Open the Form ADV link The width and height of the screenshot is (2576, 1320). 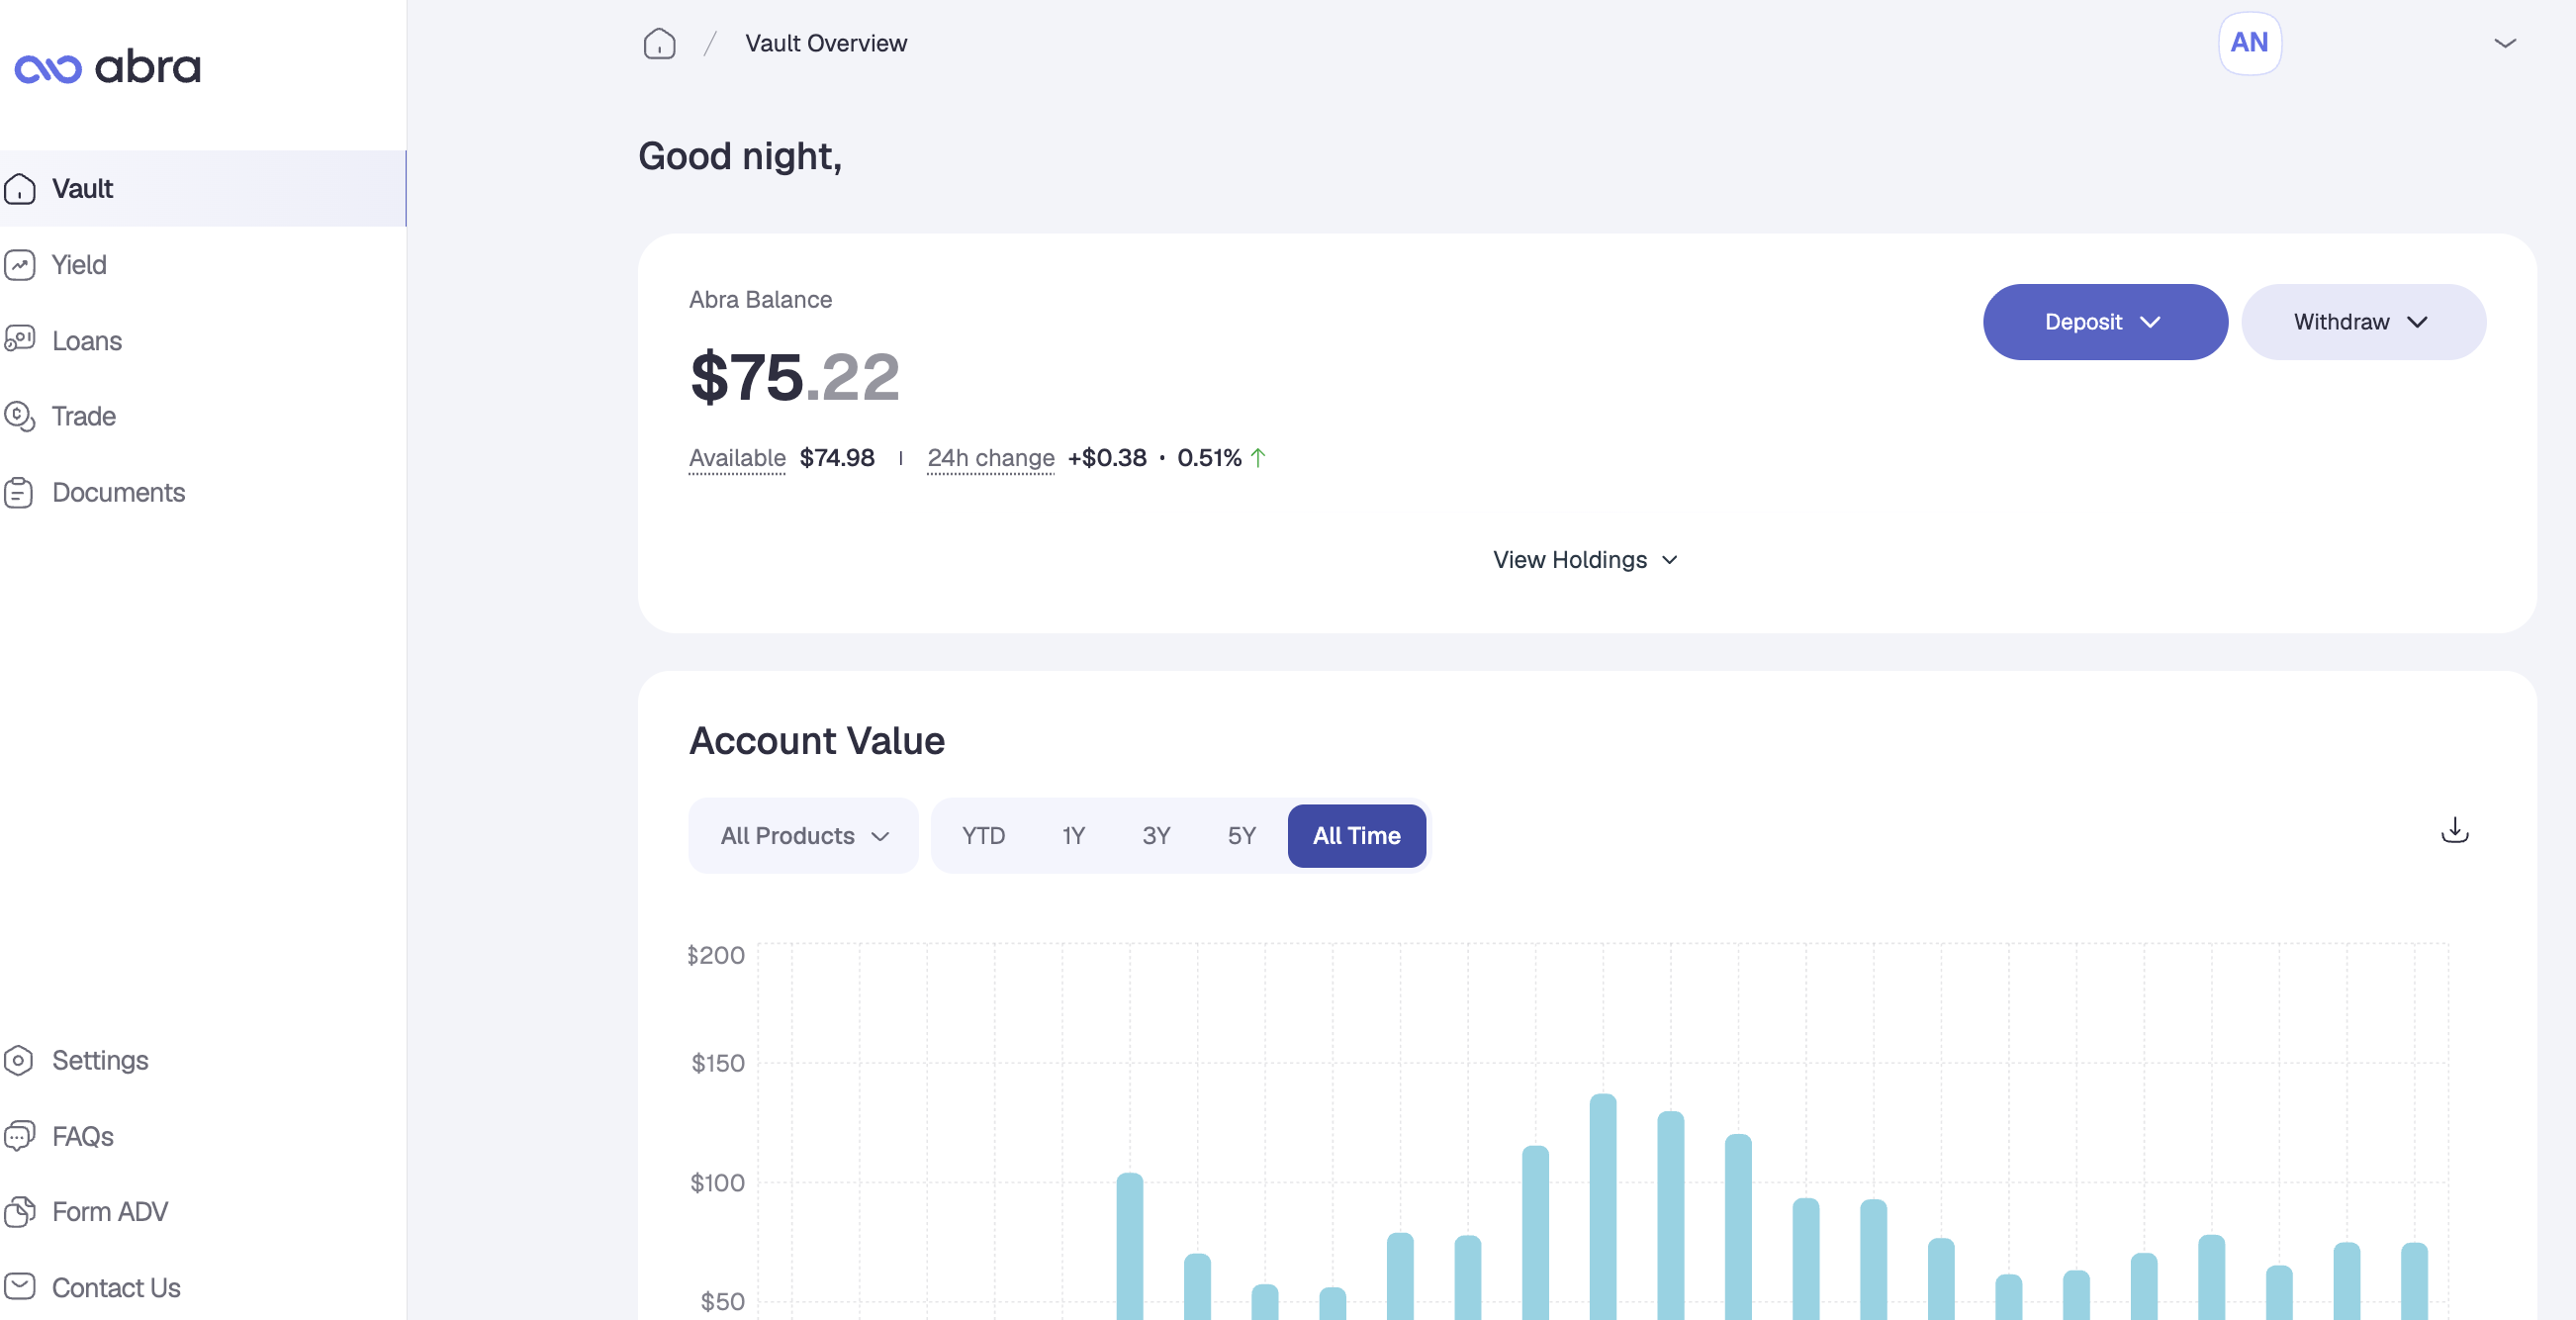tap(203, 1212)
